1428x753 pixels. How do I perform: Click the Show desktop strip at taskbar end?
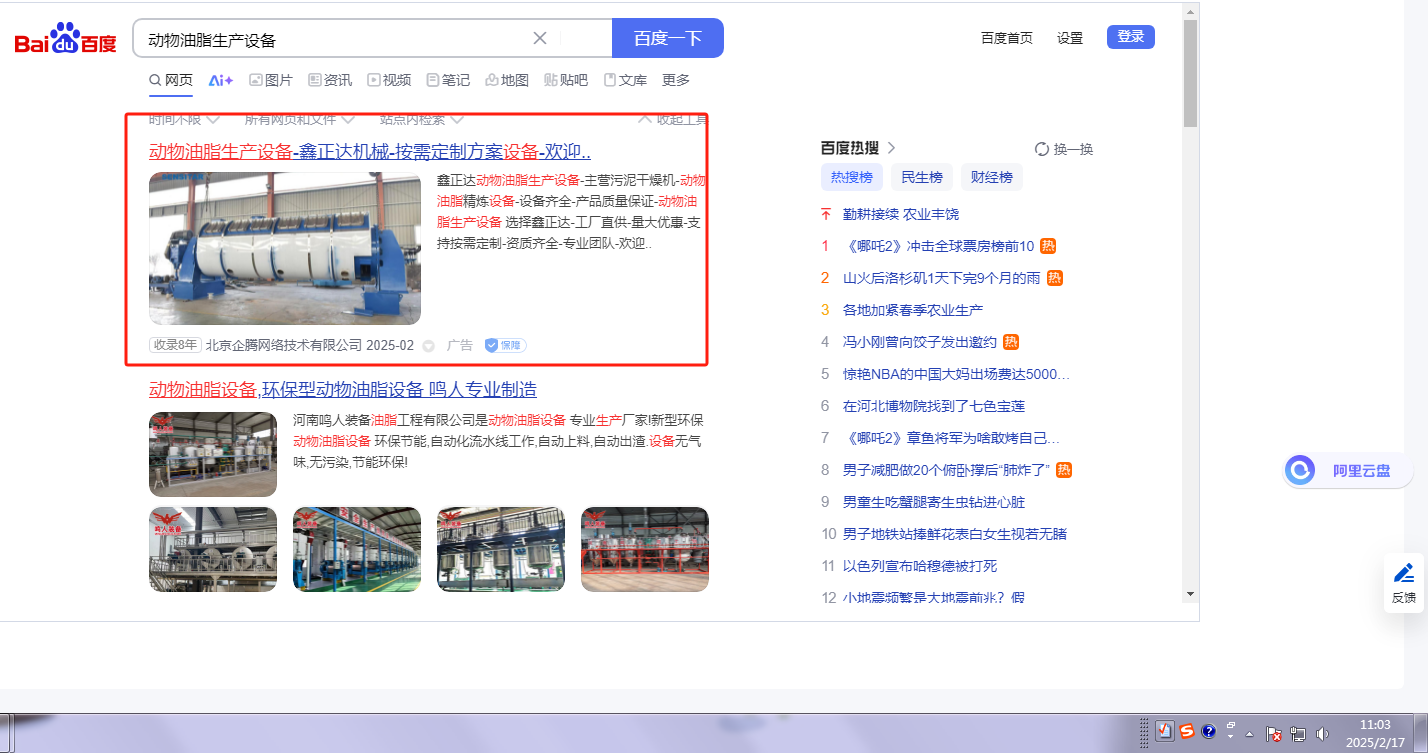pyautogui.click(x=1420, y=734)
